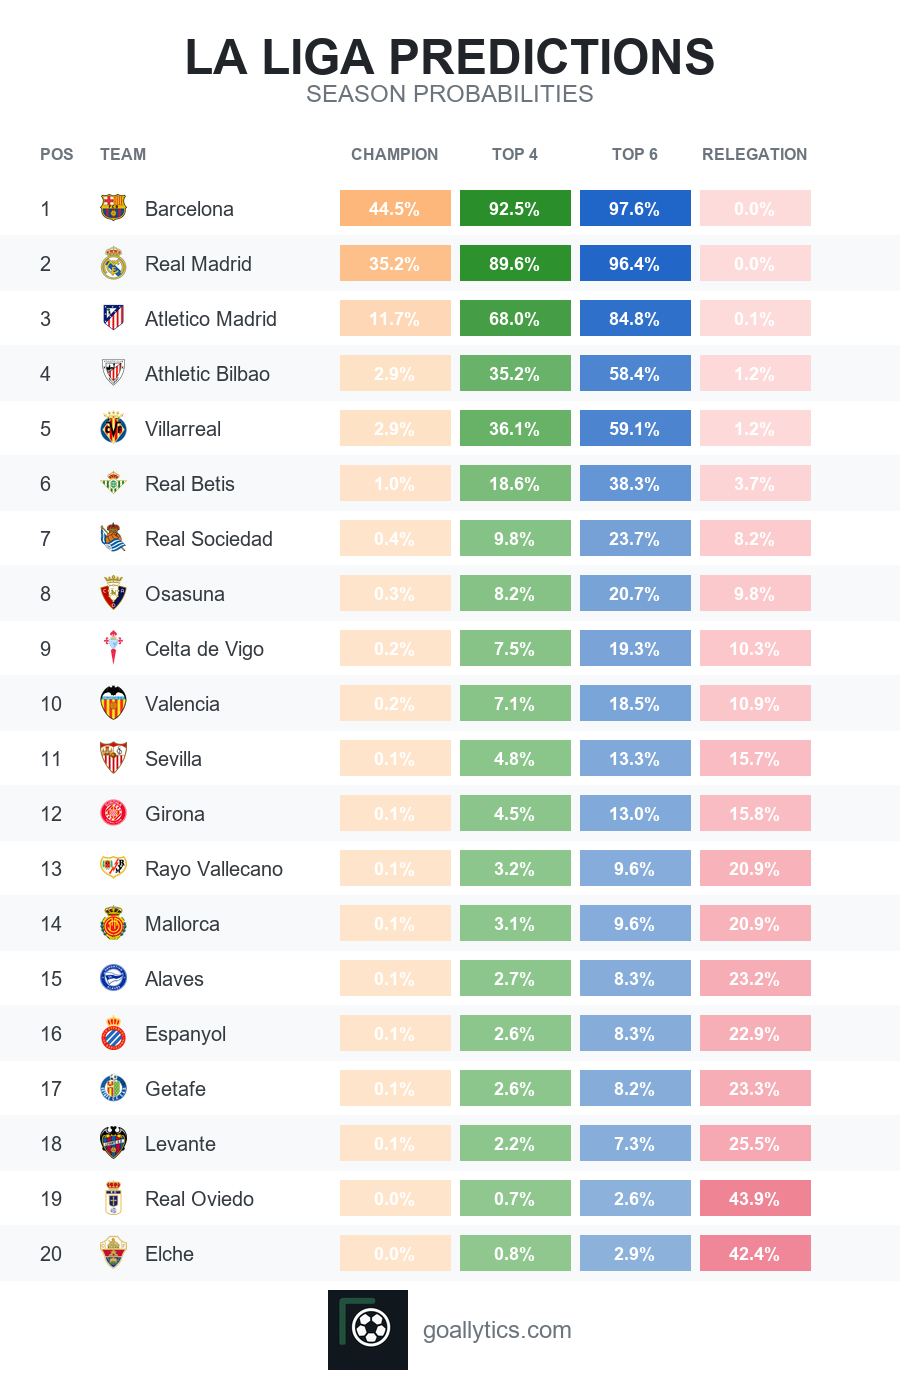Click Barcelona's 44.5% champion cell
The height and width of the screenshot is (1380, 900).
(x=395, y=208)
